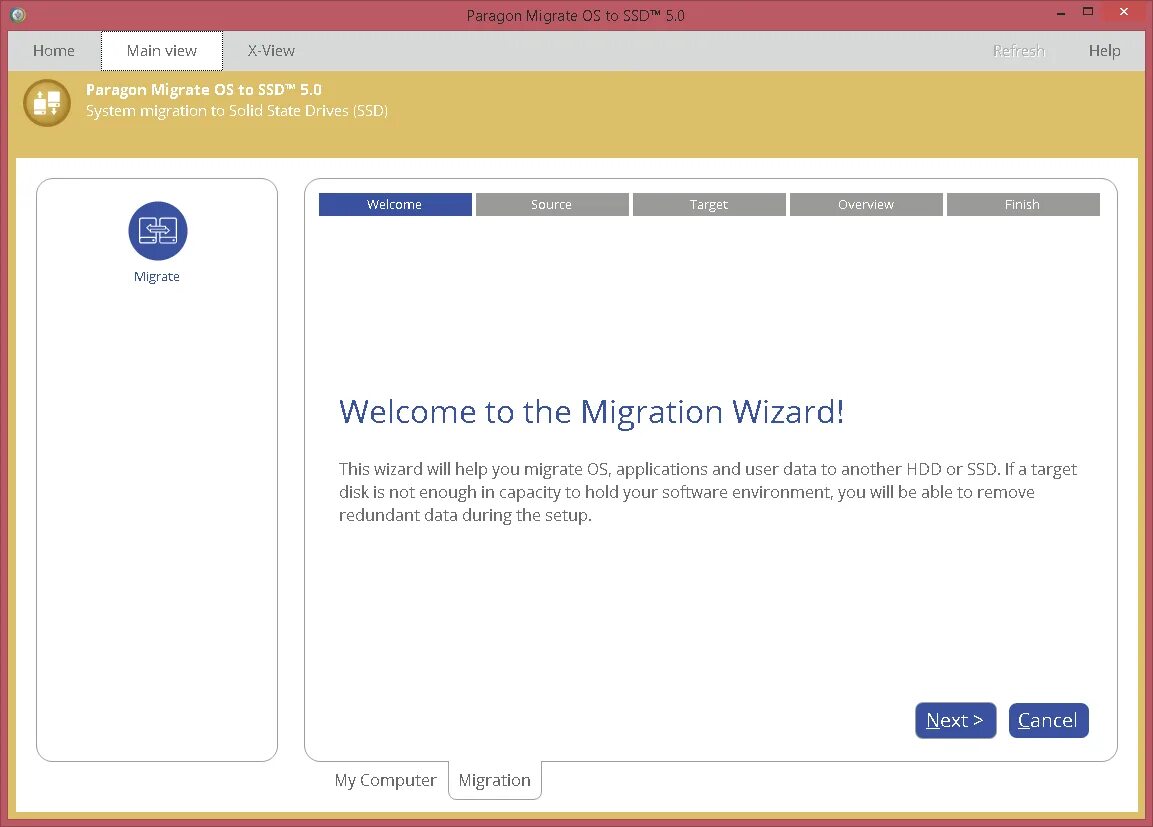Switch to Main view tab
The height and width of the screenshot is (827, 1153).
tap(162, 51)
